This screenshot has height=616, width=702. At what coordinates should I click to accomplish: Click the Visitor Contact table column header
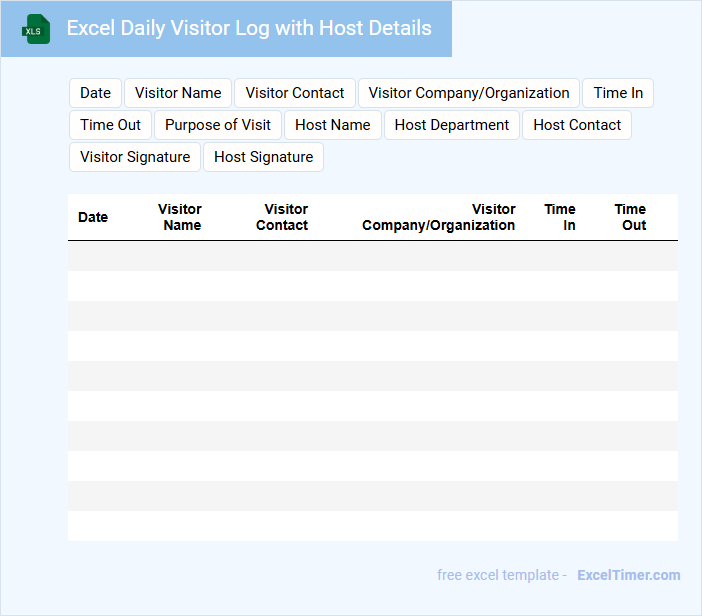tap(282, 217)
